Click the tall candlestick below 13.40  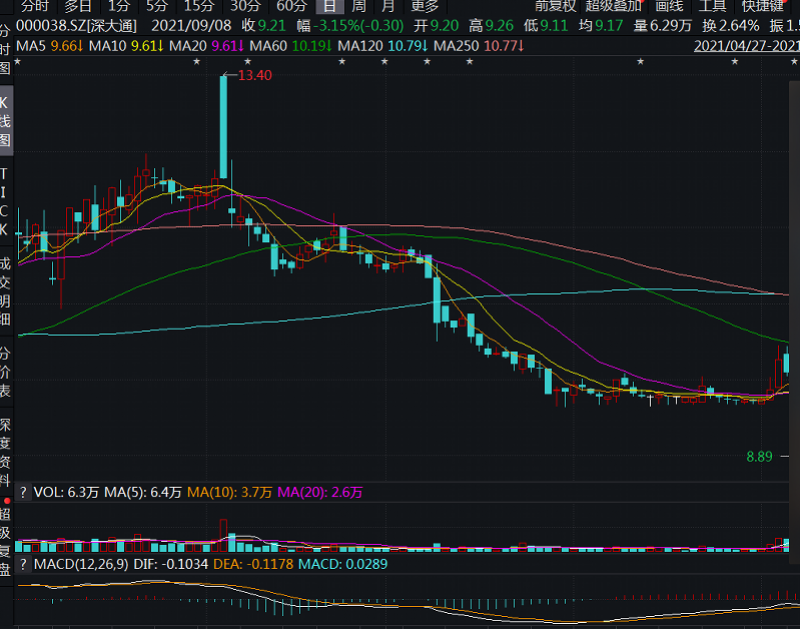click(x=223, y=127)
